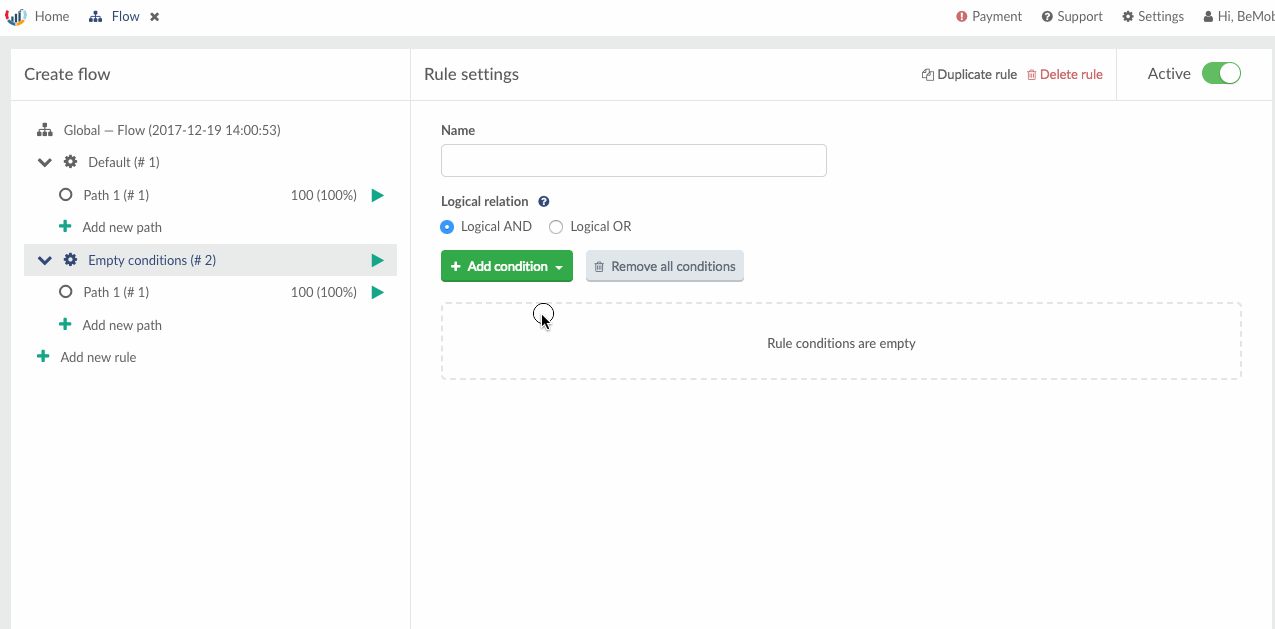Click the Duplicate rule link

[969, 74]
